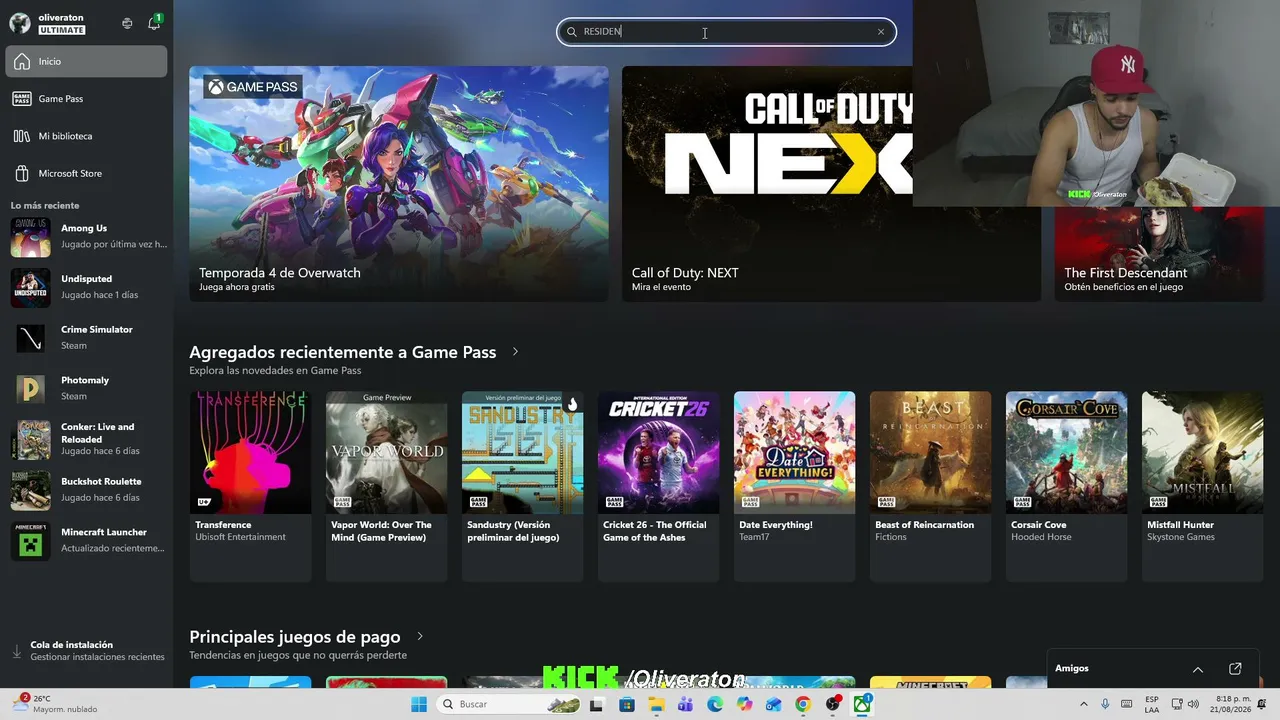Show hidden system tray icons
Viewport: 1280px width, 720px height.
[1085, 704]
